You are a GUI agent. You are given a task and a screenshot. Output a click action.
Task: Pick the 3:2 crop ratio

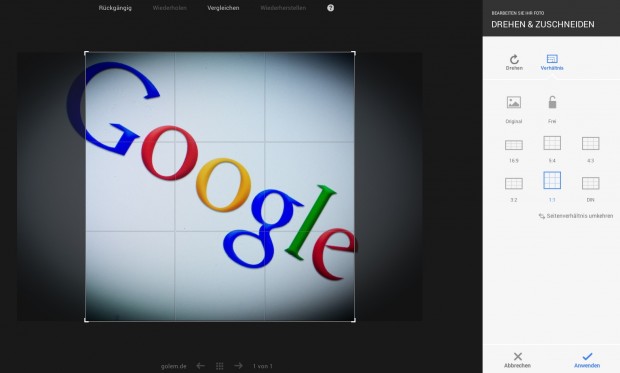point(514,190)
